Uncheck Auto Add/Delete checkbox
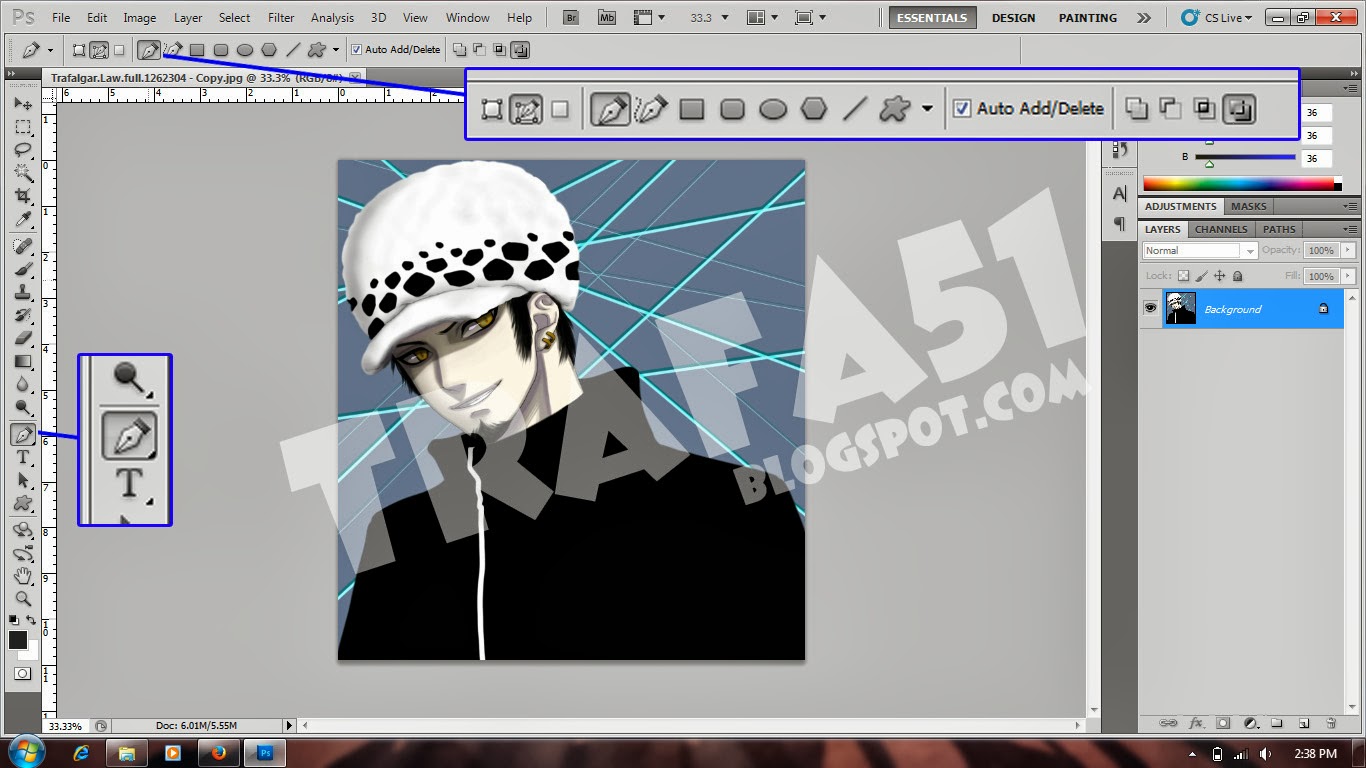 click(x=357, y=50)
